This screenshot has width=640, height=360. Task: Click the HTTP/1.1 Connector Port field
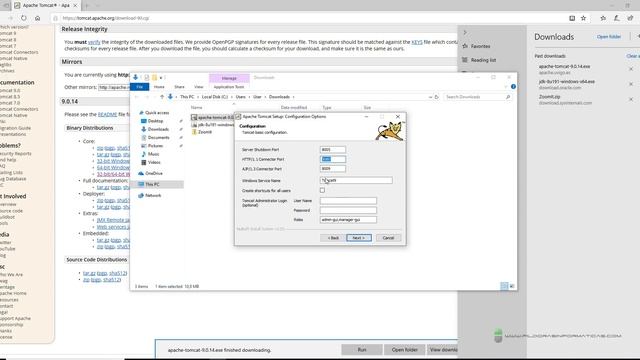click(x=333, y=159)
